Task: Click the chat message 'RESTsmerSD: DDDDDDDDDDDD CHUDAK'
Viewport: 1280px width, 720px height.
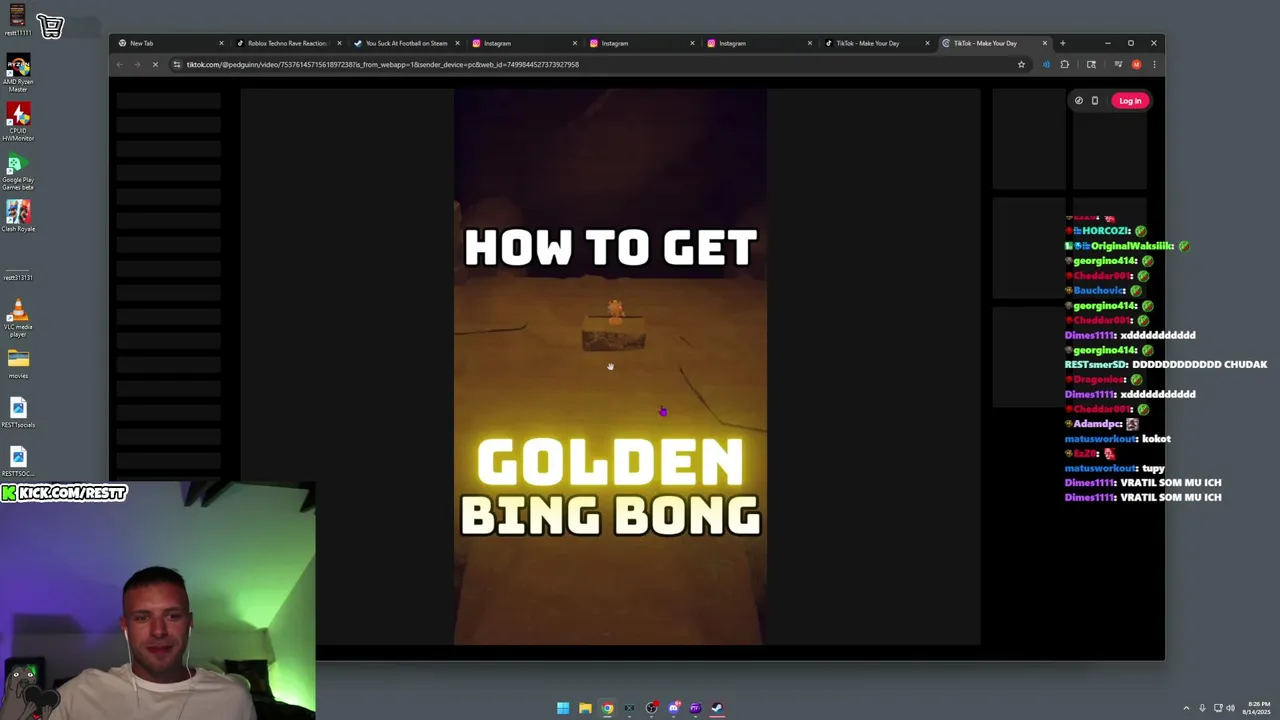Action: (x=1166, y=365)
